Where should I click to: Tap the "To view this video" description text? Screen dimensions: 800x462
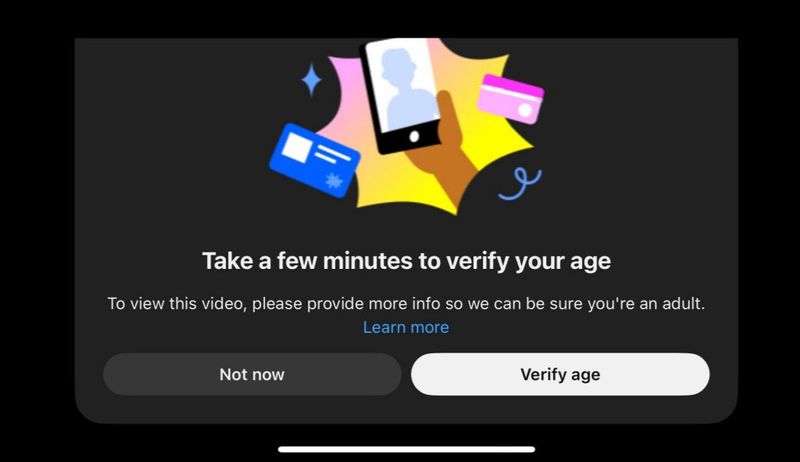[x=406, y=304]
